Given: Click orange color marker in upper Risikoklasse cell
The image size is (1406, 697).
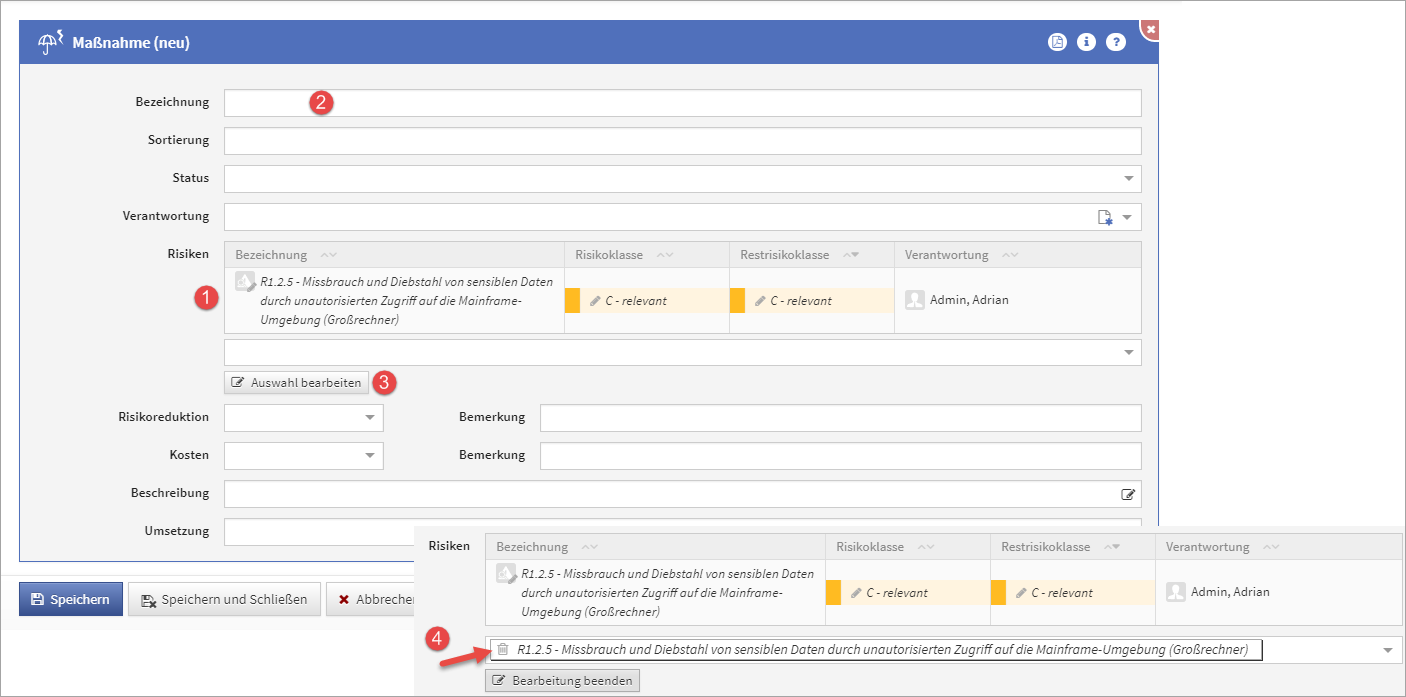Looking at the screenshot, I should click(572, 300).
